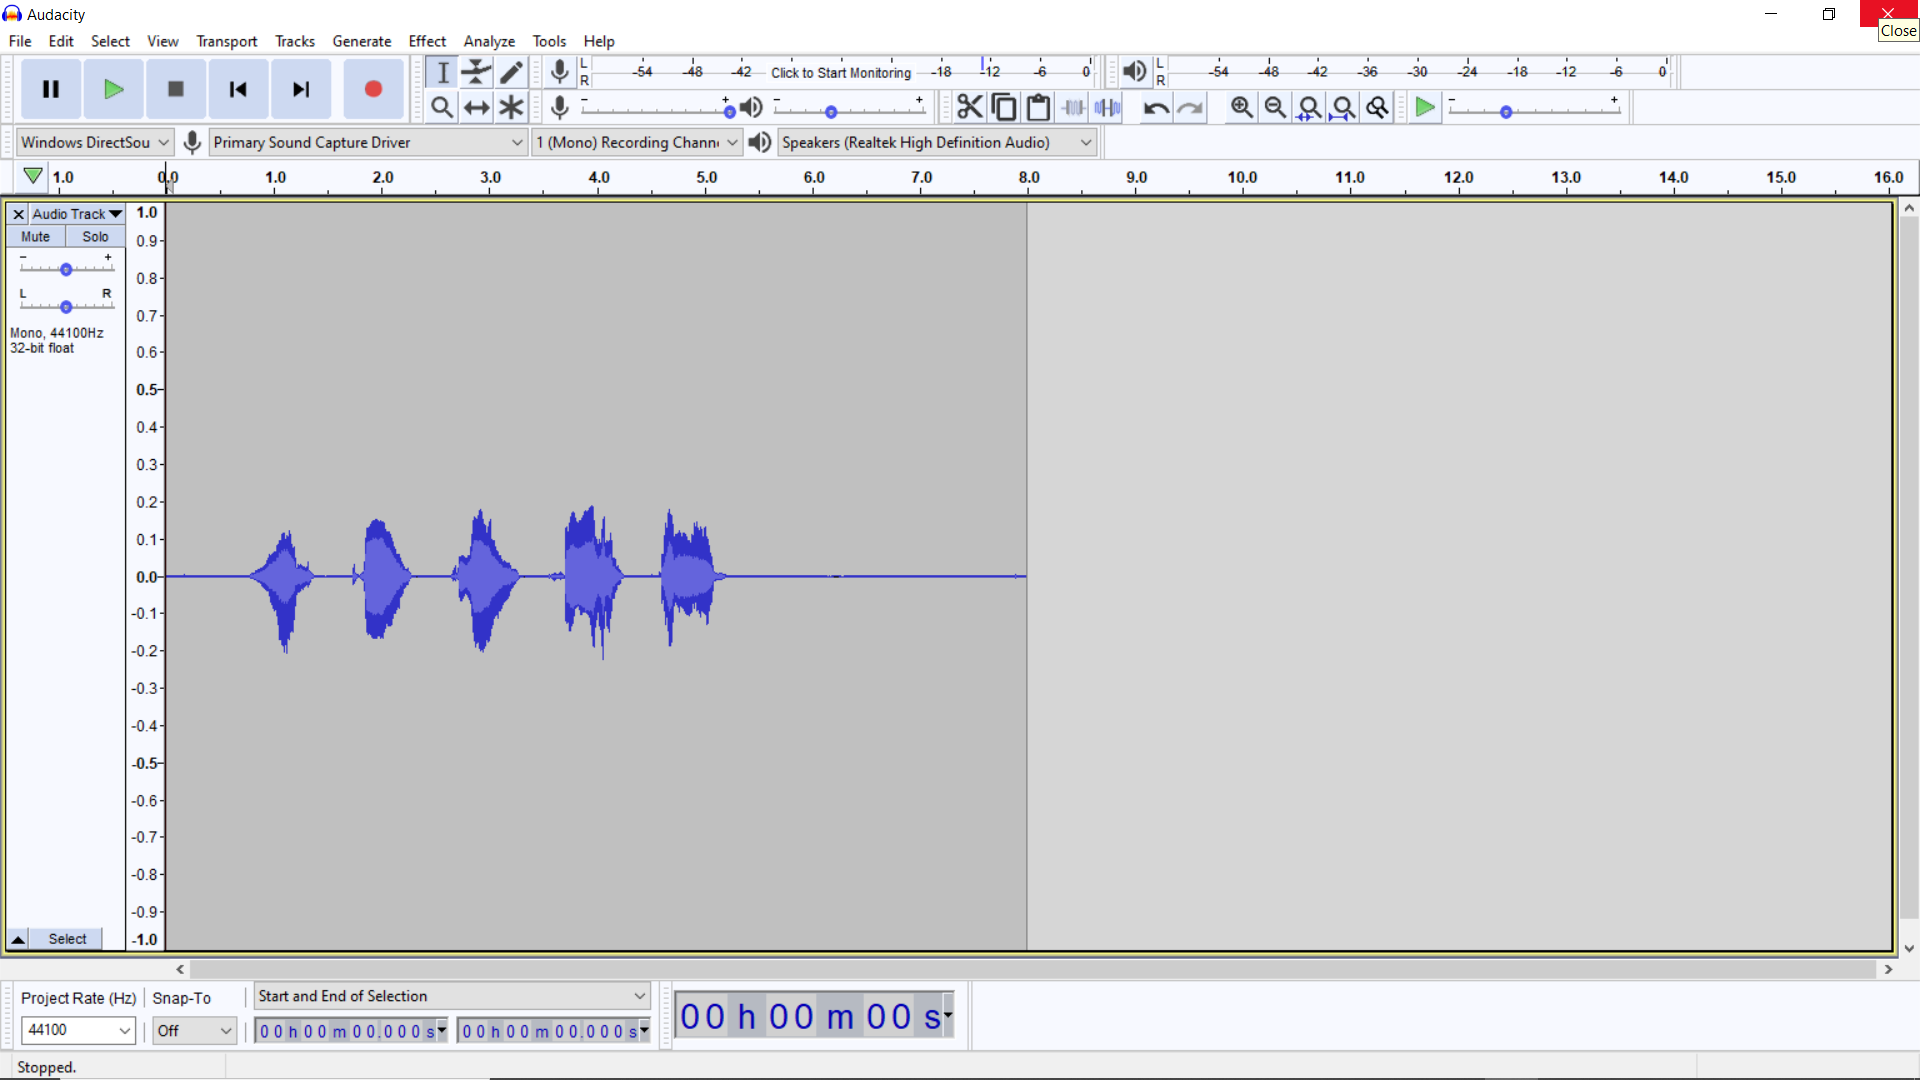The height and width of the screenshot is (1080, 1920).
Task: Open the Effect menu
Action: (x=427, y=41)
